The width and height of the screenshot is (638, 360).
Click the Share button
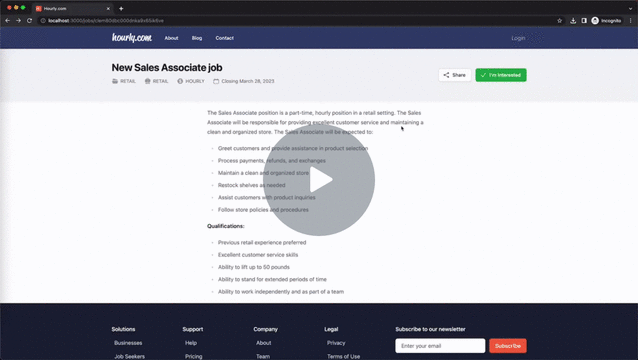tap(454, 75)
